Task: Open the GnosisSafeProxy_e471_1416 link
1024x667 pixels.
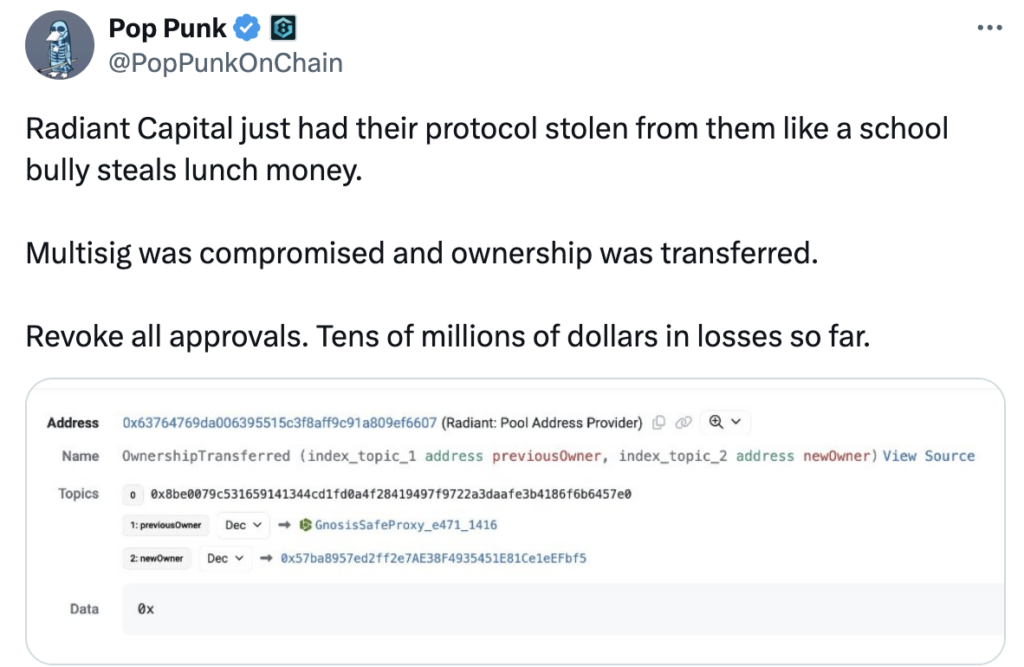Action: [406, 525]
